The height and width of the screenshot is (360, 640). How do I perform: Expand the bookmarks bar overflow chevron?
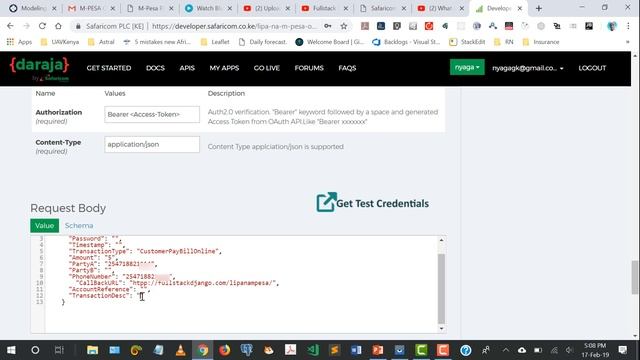(x=627, y=42)
